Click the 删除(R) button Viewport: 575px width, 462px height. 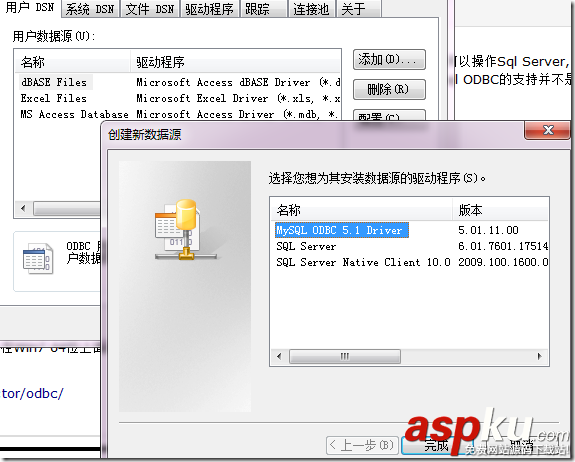[389, 89]
